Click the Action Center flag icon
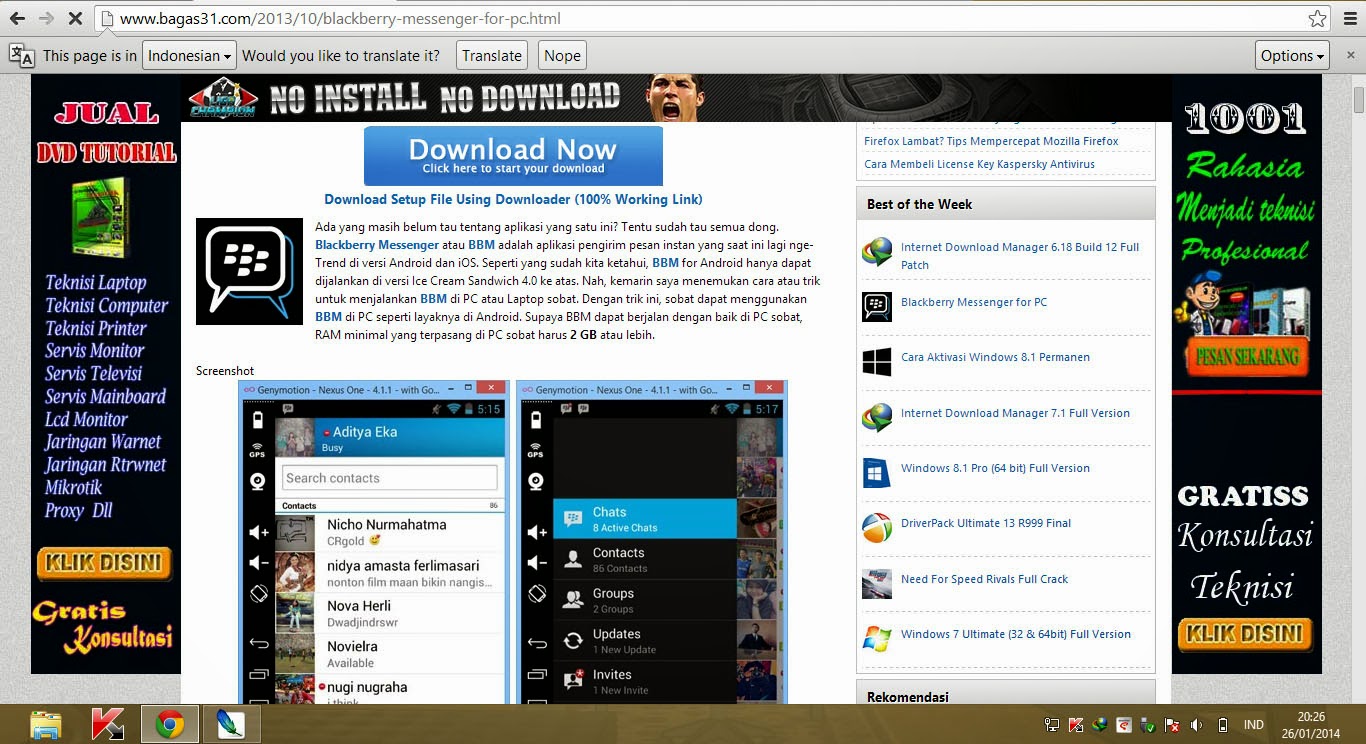 [x=1171, y=724]
